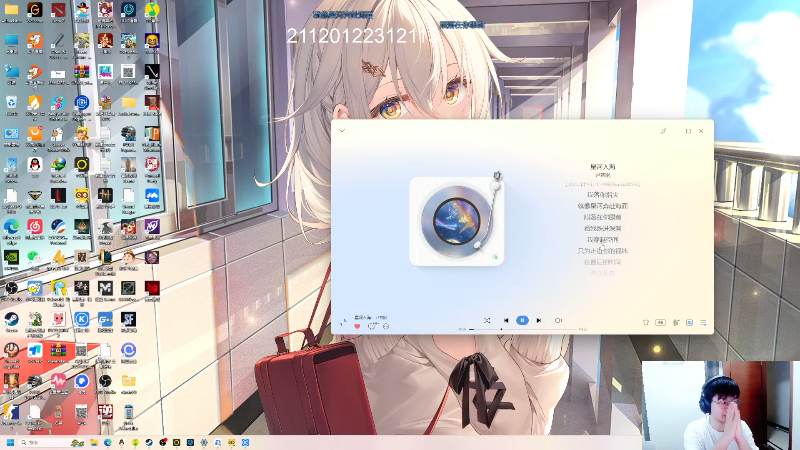This screenshot has height=450, width=800.
Task: Click the webcam overlay at bottom right
Action: coord(720,406)
